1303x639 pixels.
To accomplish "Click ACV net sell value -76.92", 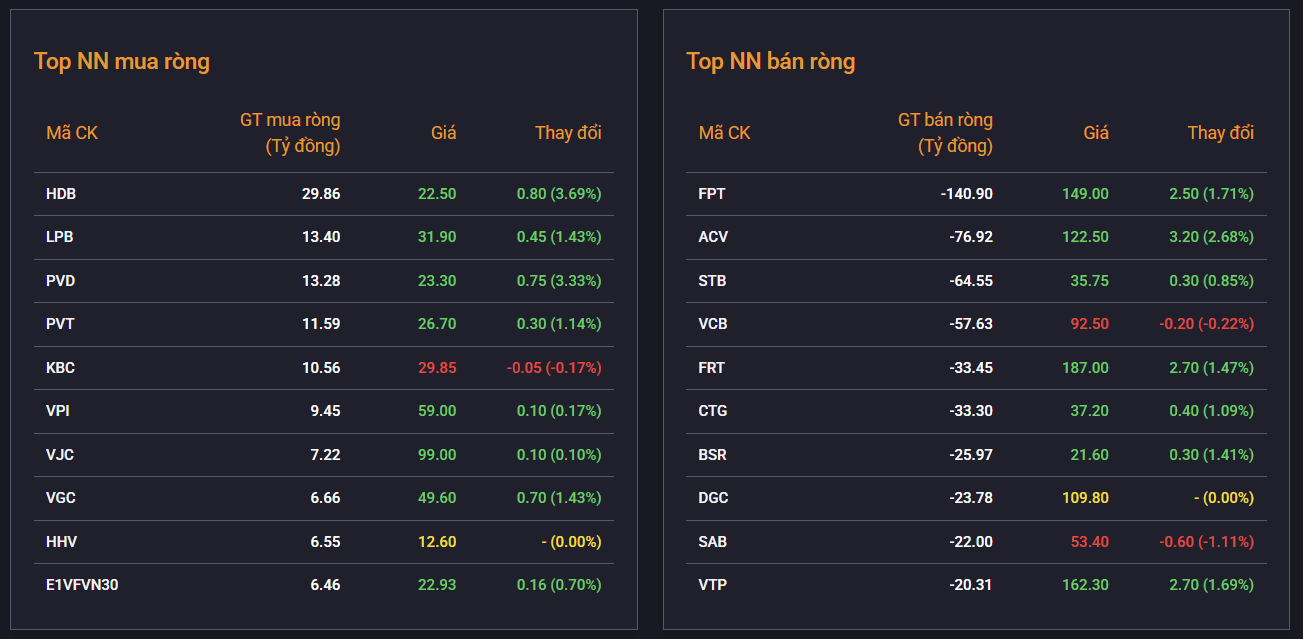I will click(971, 237).
